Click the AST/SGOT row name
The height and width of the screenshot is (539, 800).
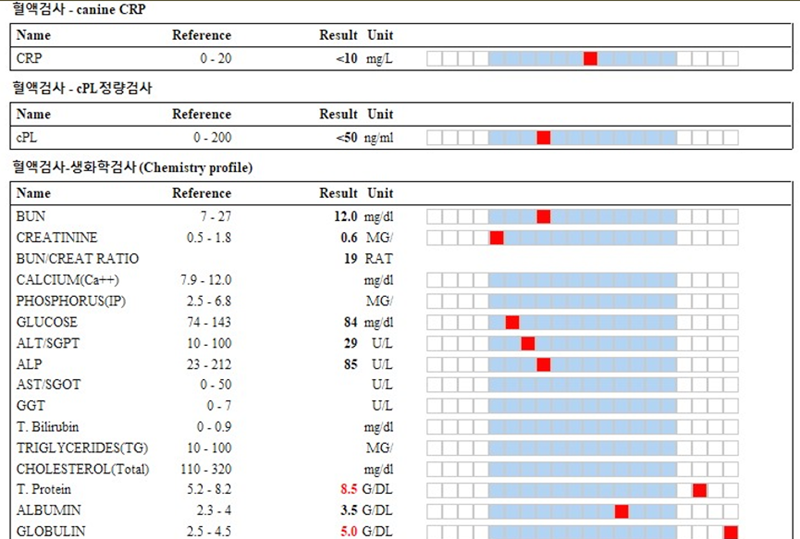pos(48,384)
